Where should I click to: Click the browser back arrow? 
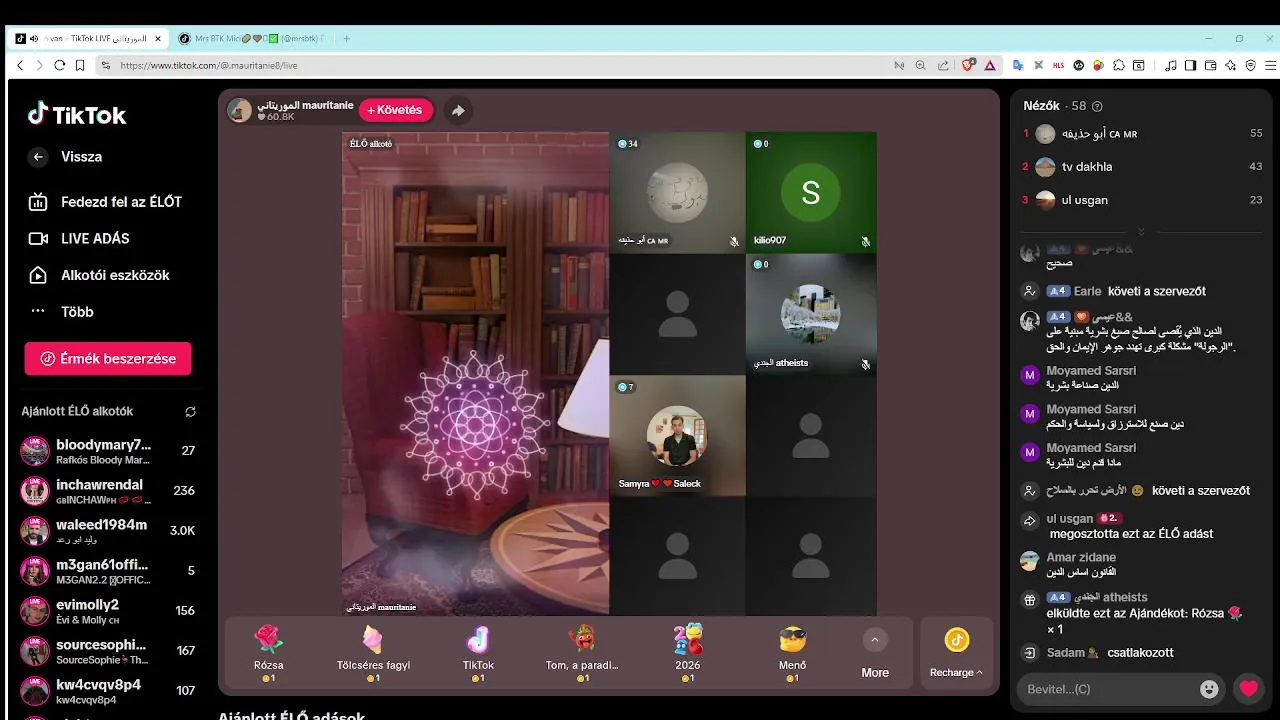pyautogui.click(x=19, y=65)
